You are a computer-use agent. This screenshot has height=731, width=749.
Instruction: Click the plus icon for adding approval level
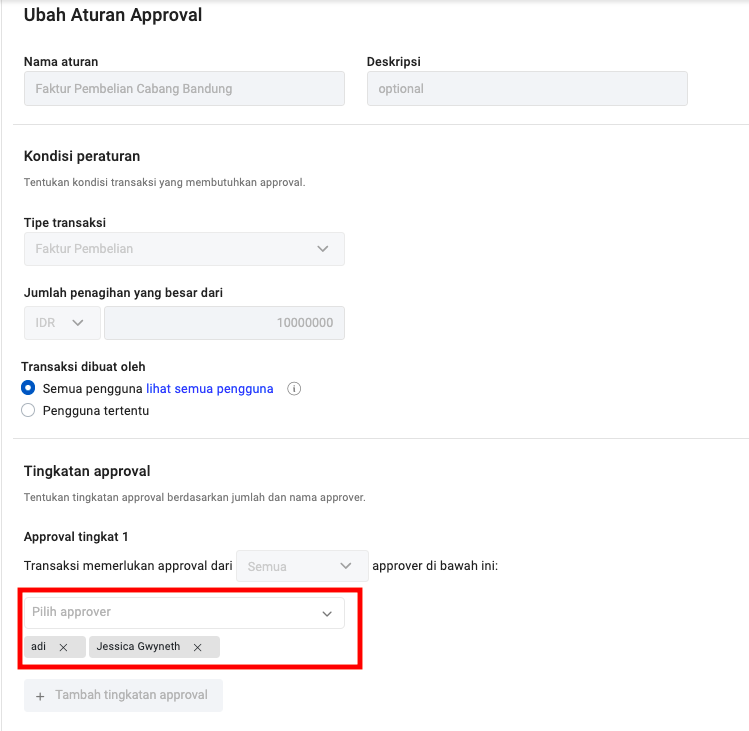pyautogui.click(x=40, y=695)
